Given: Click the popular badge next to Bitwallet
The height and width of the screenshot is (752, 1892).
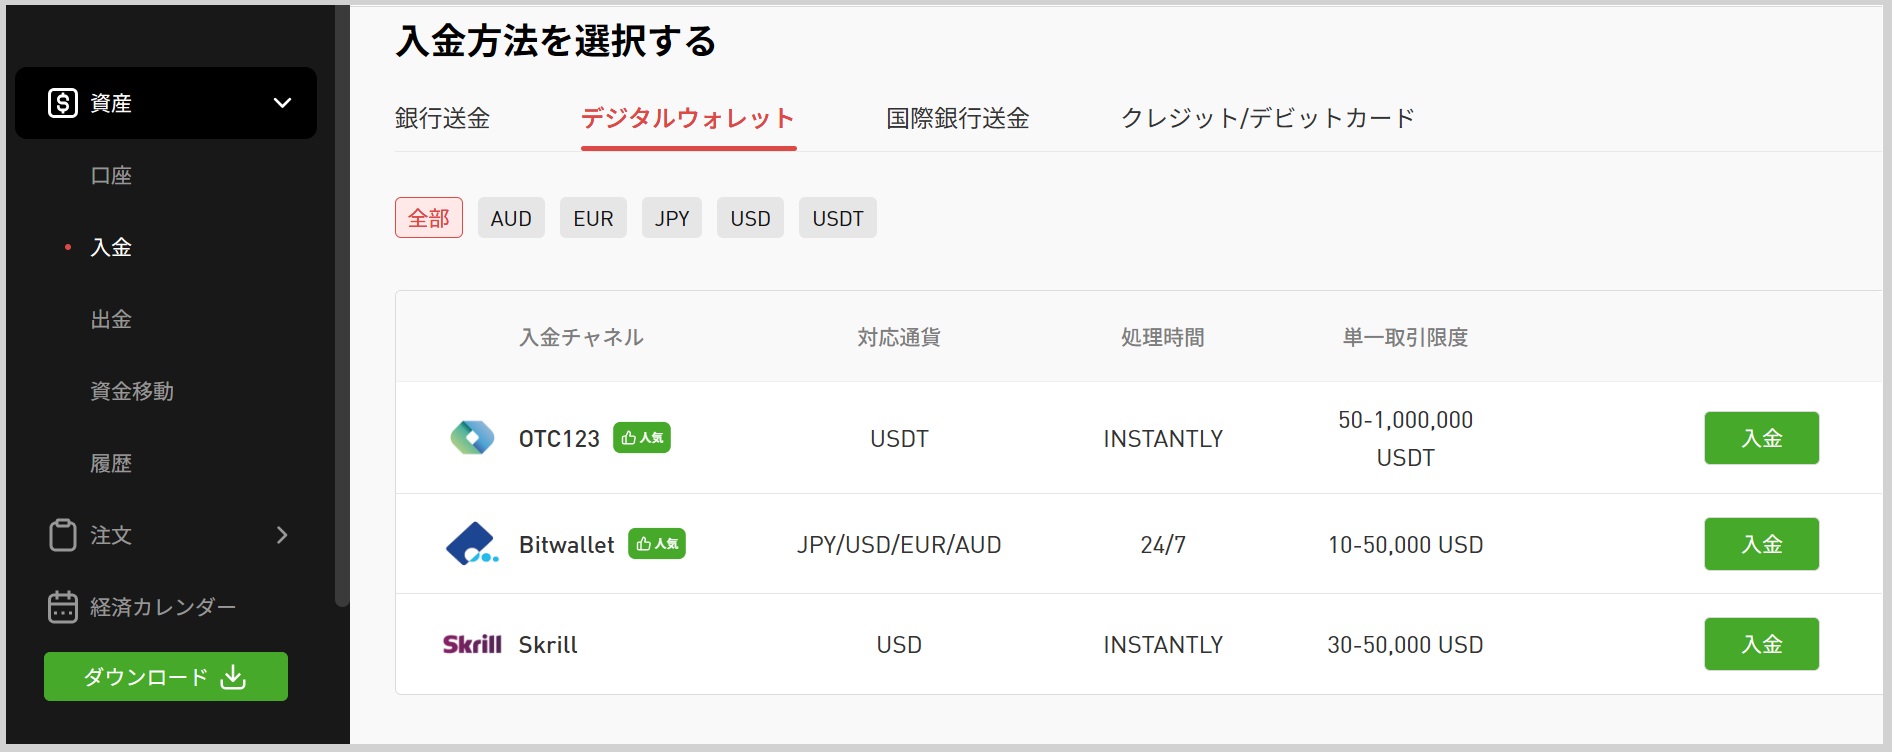Looking at the screenshot, I should coord(656,544).
